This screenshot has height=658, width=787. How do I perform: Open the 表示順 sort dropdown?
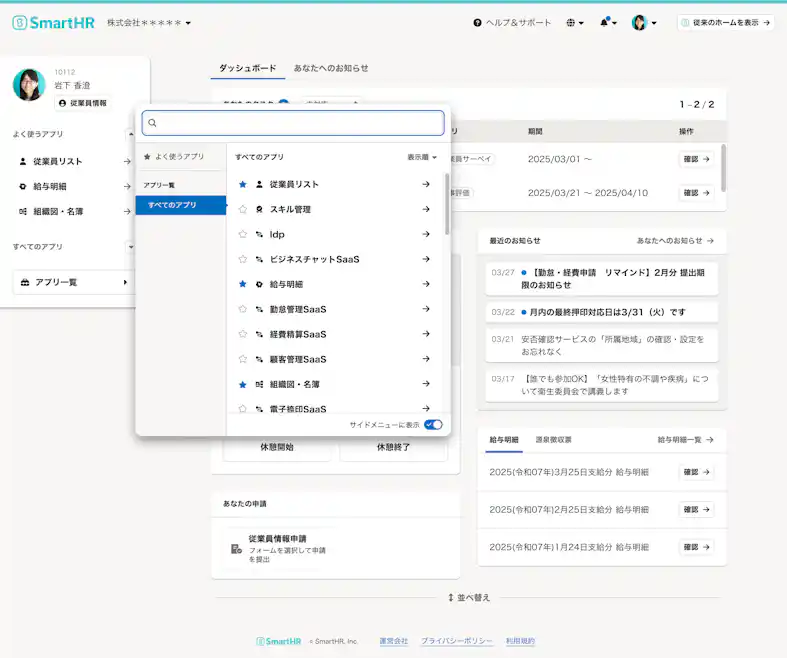point(422,157)
